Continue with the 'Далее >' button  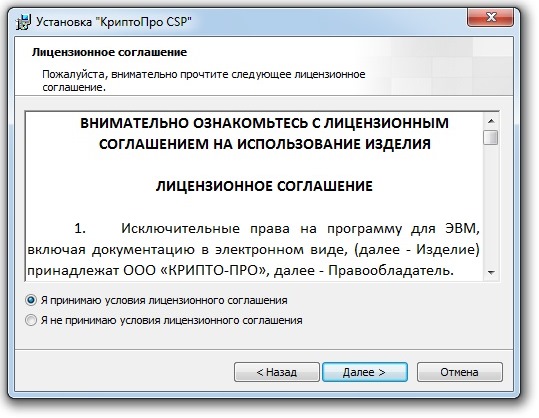(x=365, y=372)
